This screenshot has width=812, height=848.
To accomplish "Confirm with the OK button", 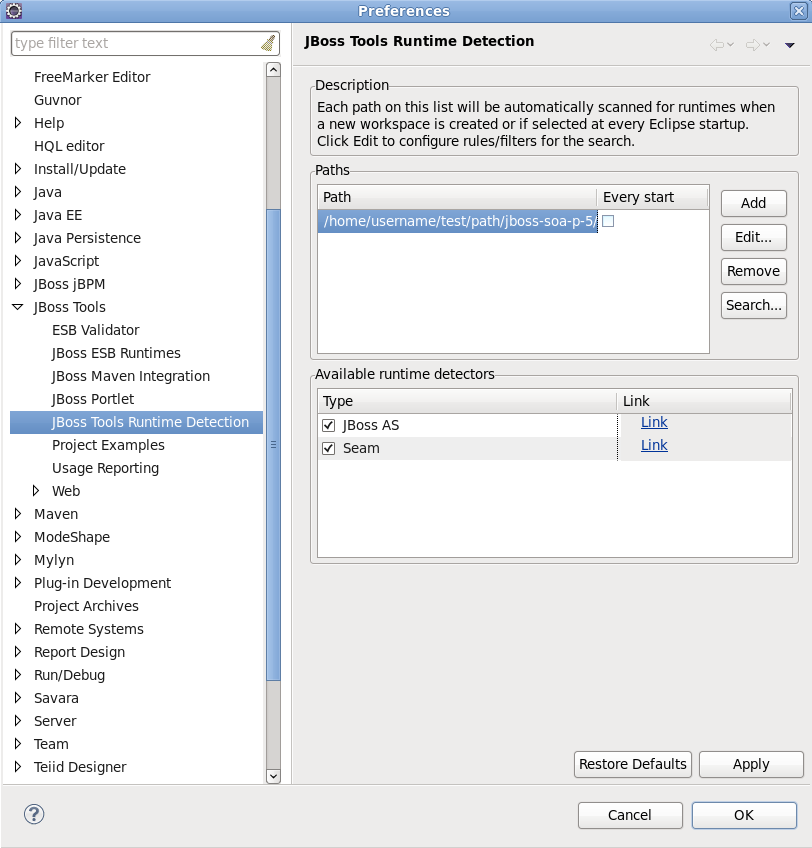I will 744,815.
